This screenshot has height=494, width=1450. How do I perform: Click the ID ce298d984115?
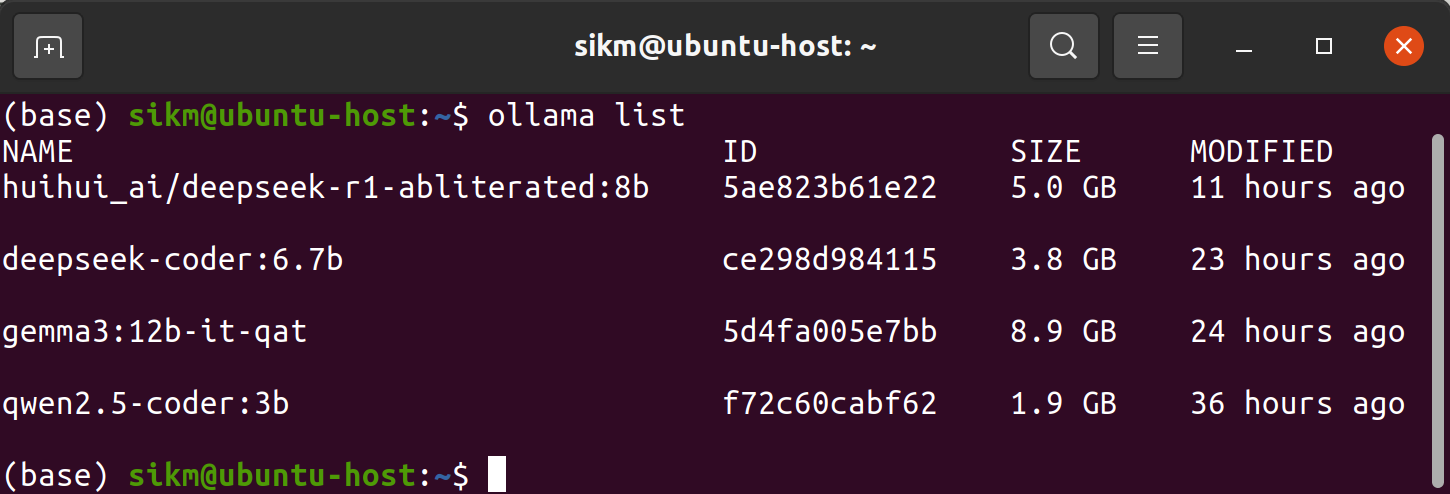click(x=829, y=259)
